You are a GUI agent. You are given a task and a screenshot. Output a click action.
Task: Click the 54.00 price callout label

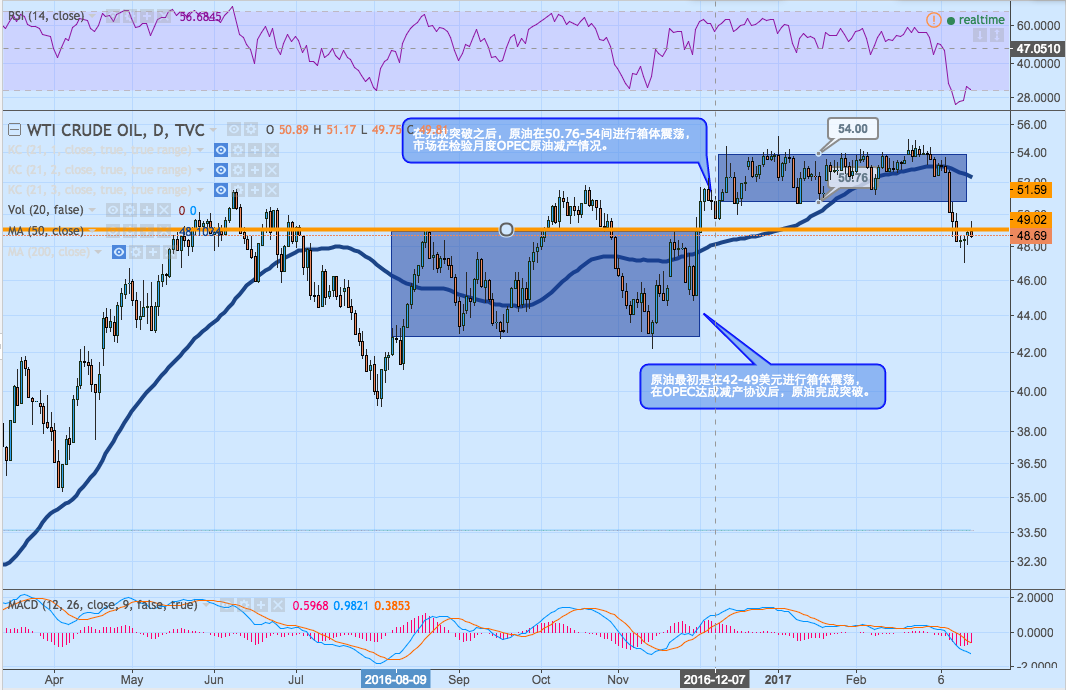[x=853, y=127]
